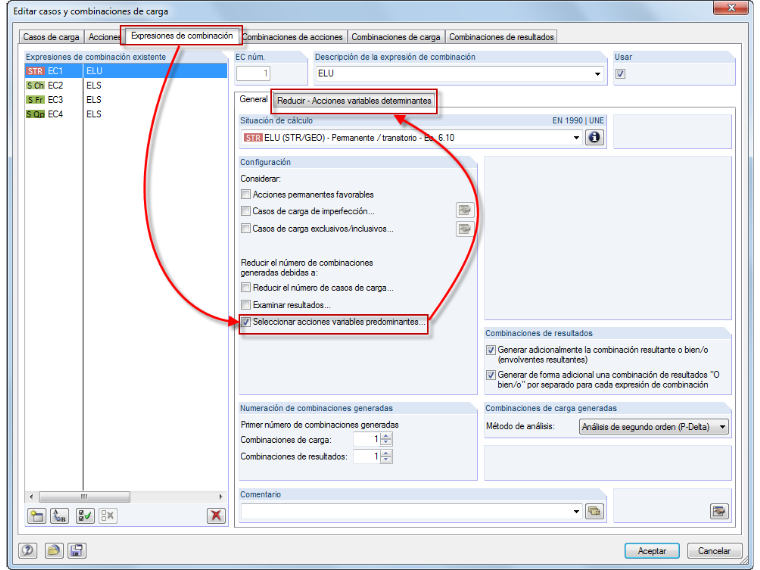Select the EC2 ELS row

point(126,85)
